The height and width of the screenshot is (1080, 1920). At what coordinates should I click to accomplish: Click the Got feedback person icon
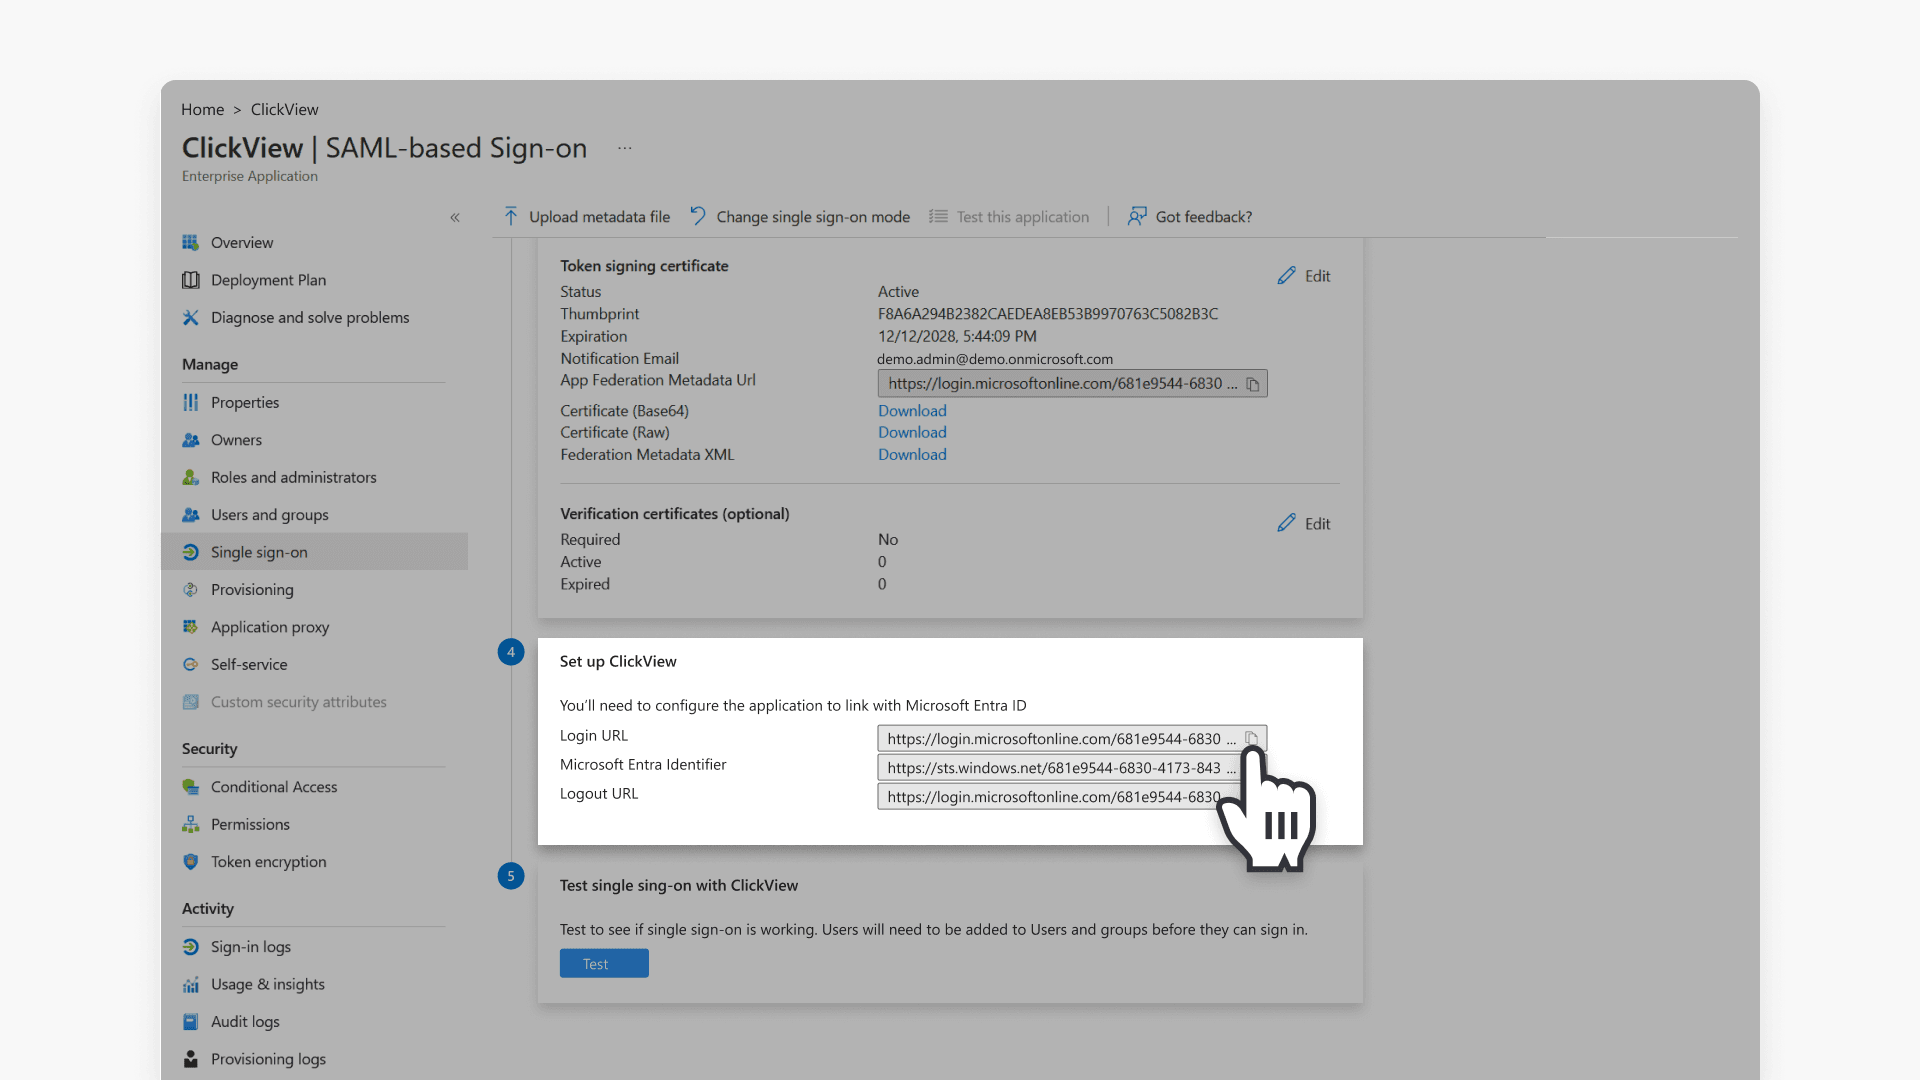[1137, 216]
